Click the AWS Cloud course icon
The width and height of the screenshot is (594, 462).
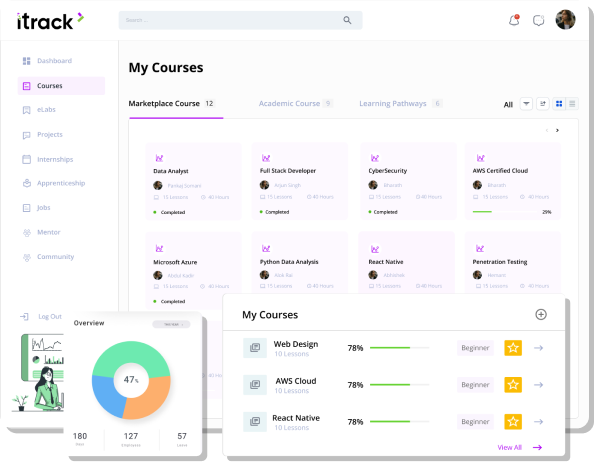tap(255, 385)
